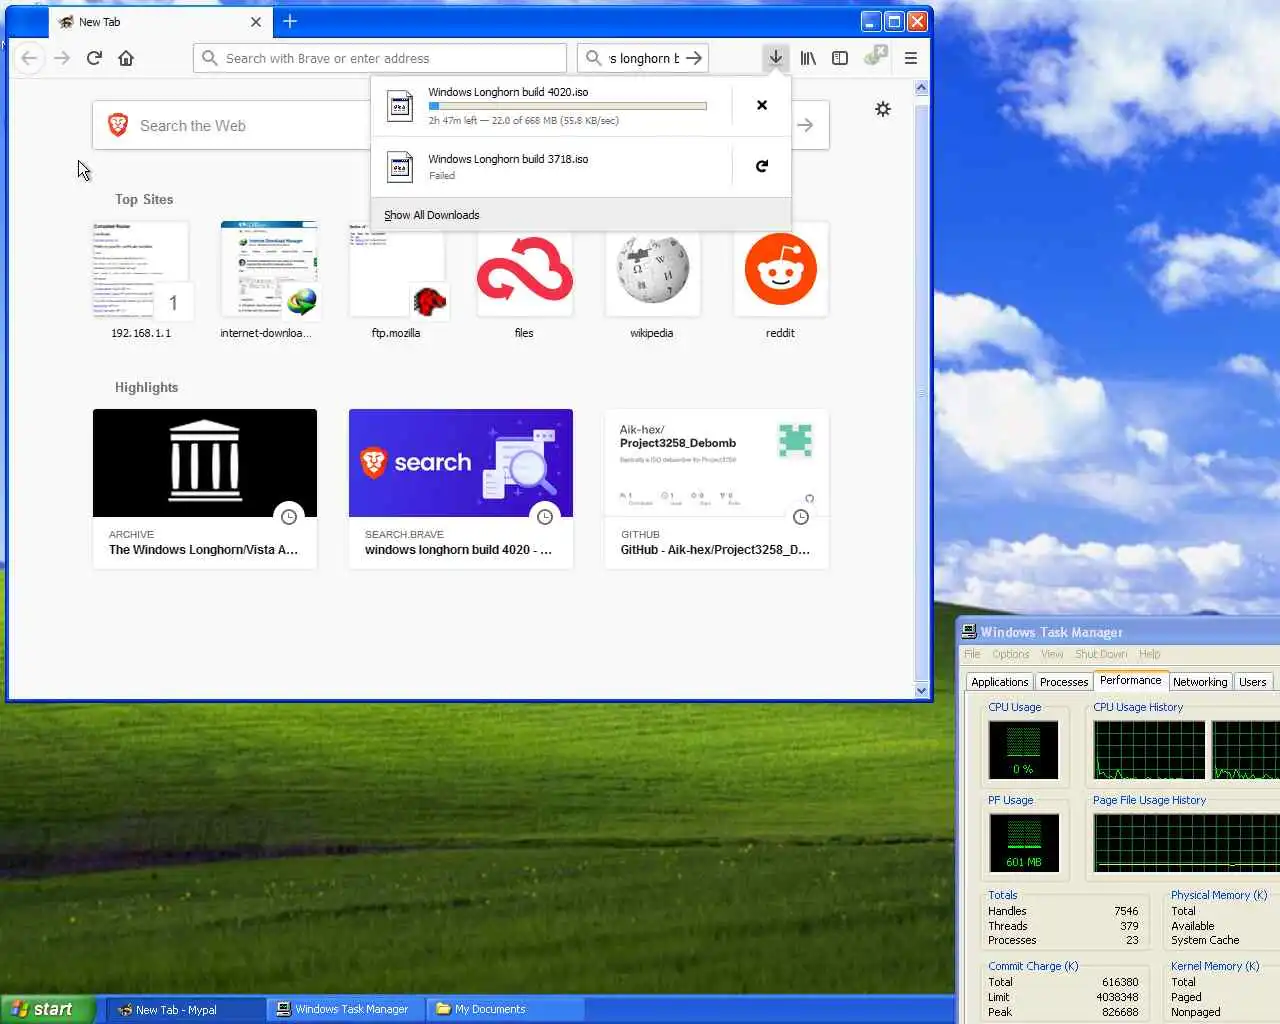
Task: Click the Commit Charge Total value 616380
Action: point(1120,982)
